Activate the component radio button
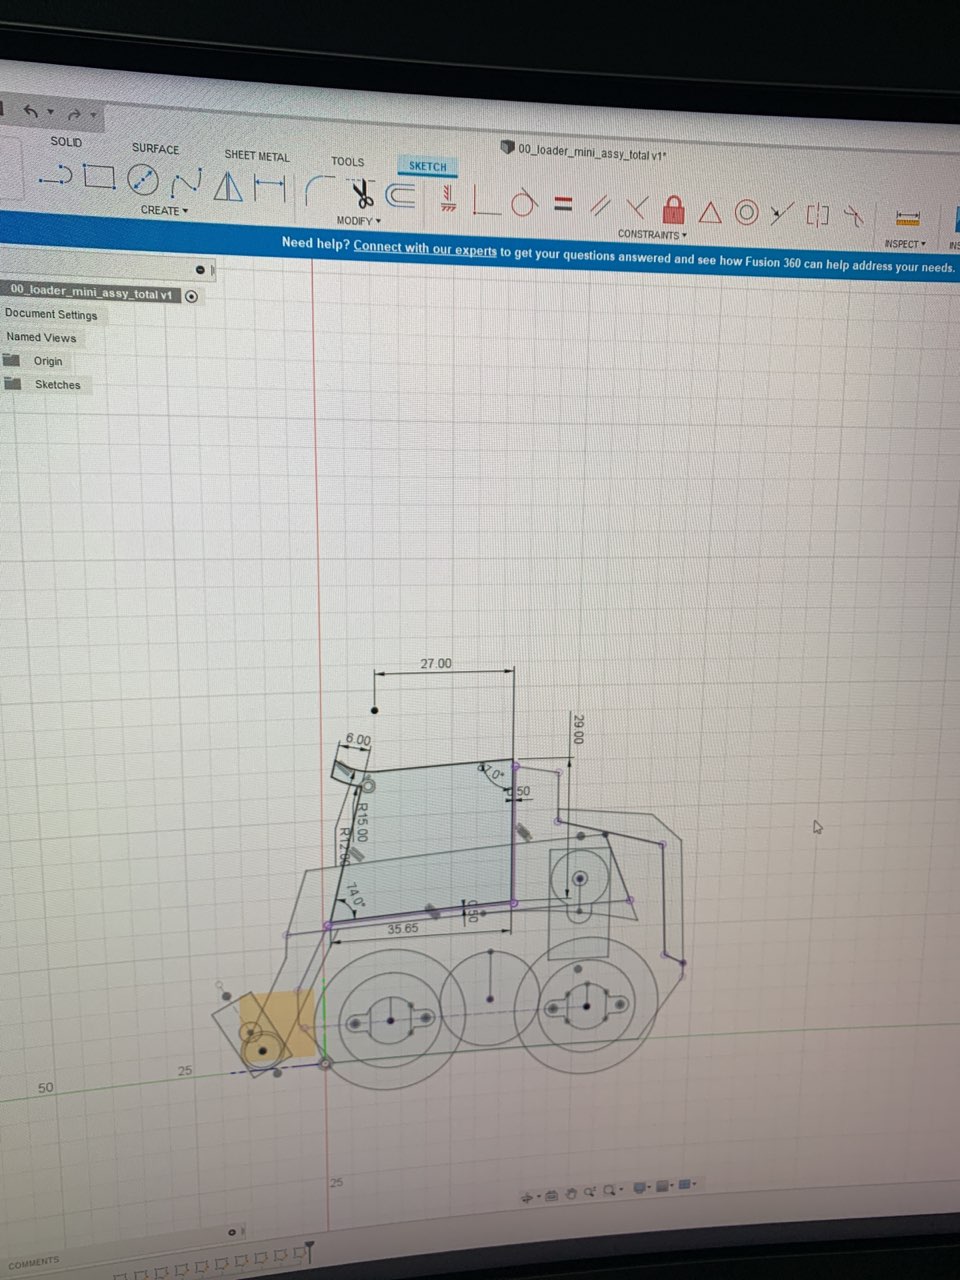The height and width of the screenshot is (1280, 960). tap(192, 296)
